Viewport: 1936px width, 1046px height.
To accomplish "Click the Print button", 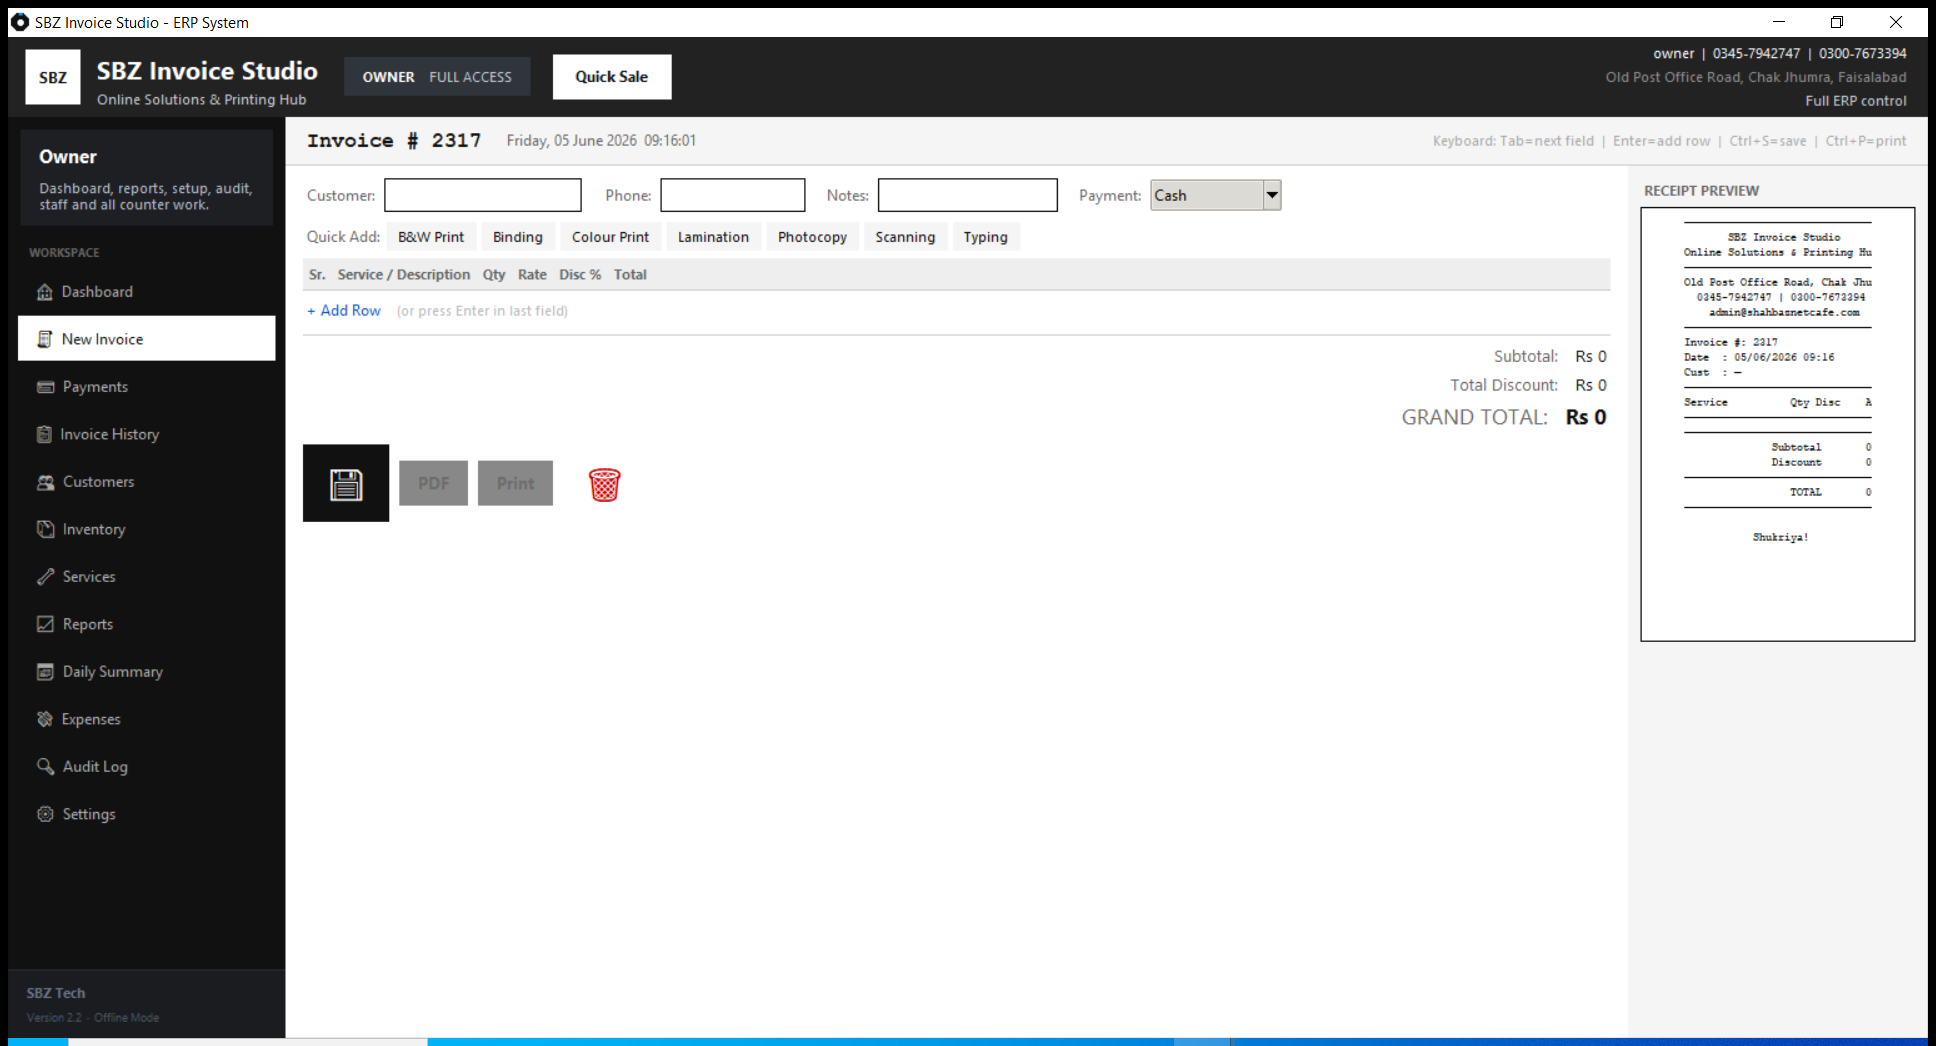I will click(515, 483).
